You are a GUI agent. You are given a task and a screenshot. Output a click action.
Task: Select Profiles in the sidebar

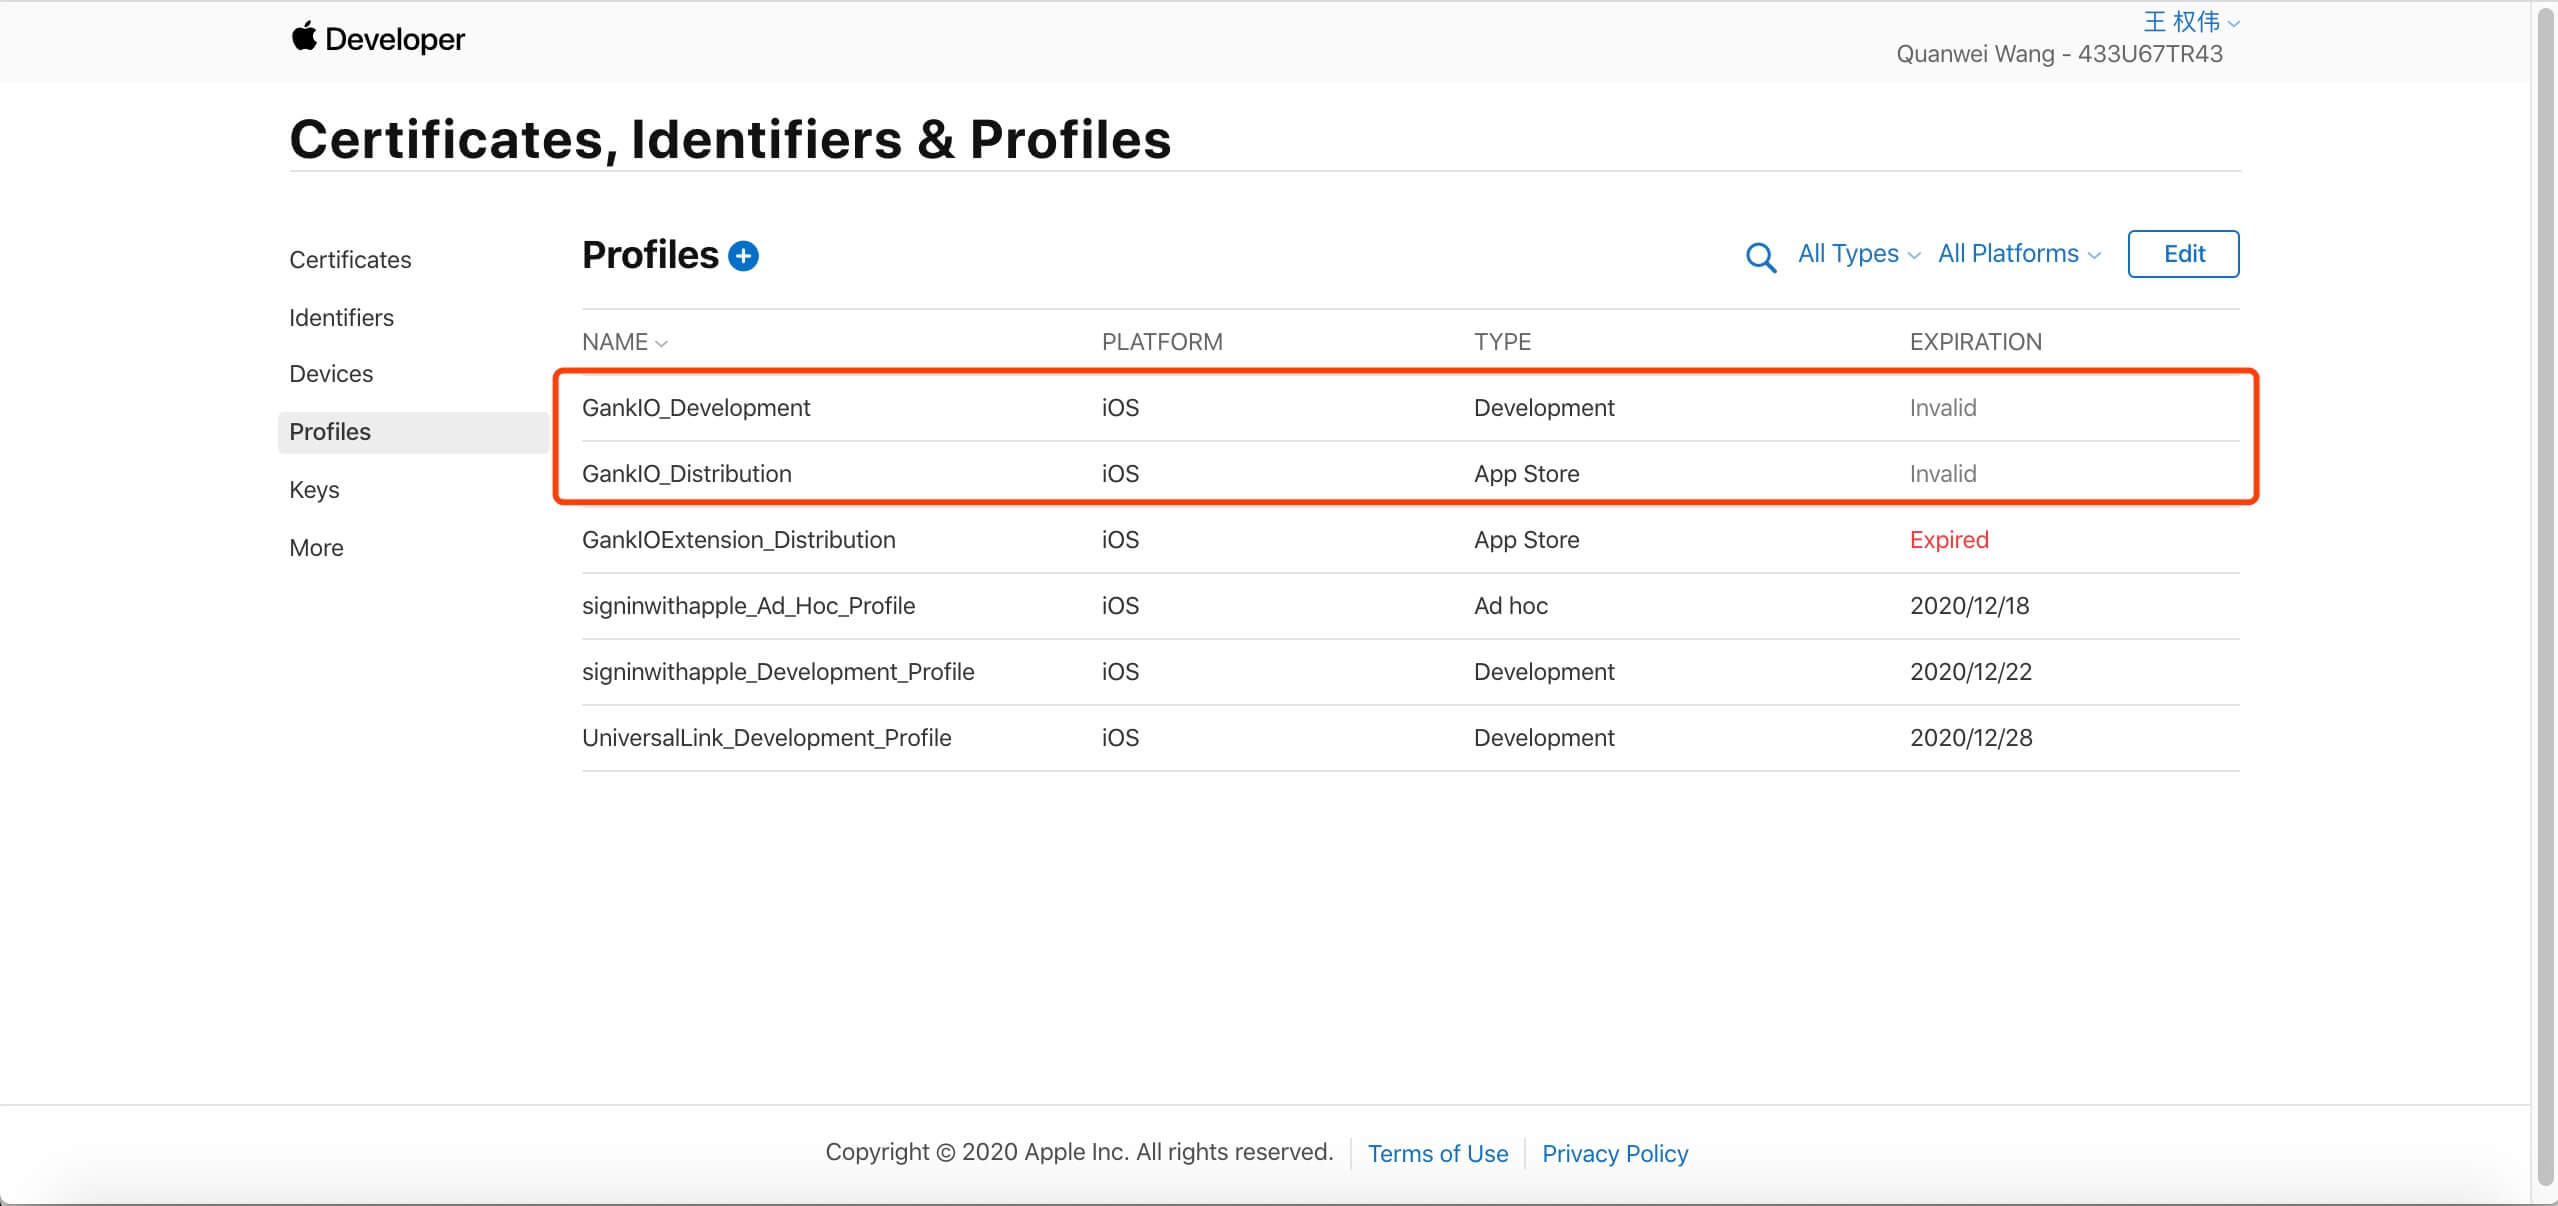pyautogui.click(x=412, y=432)
